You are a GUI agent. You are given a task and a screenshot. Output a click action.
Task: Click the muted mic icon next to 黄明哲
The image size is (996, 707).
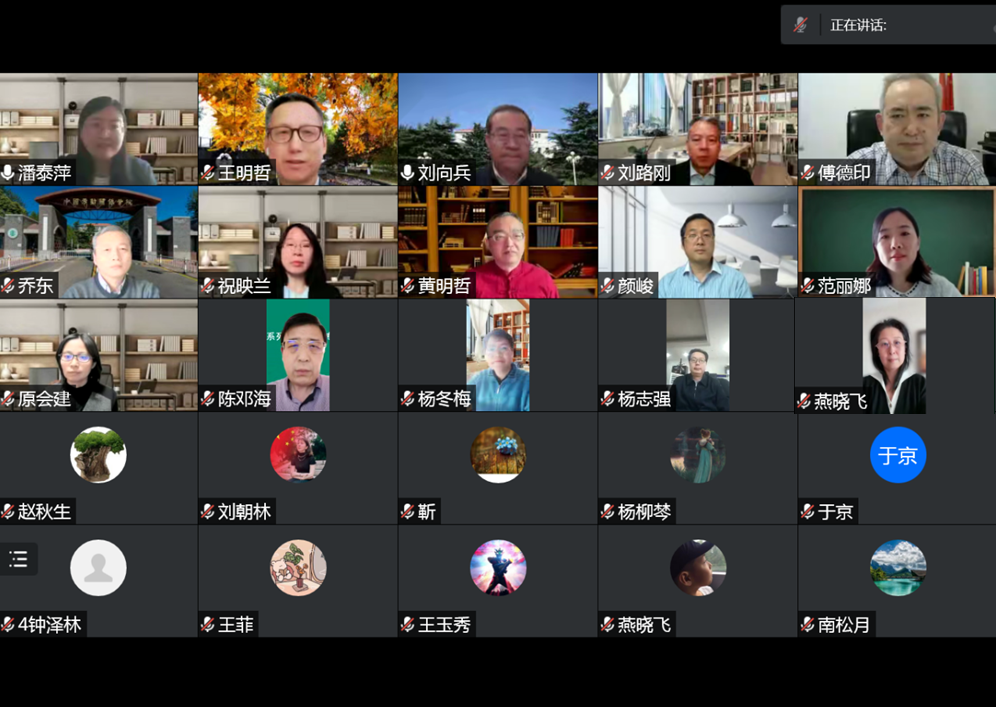(408, 286)
